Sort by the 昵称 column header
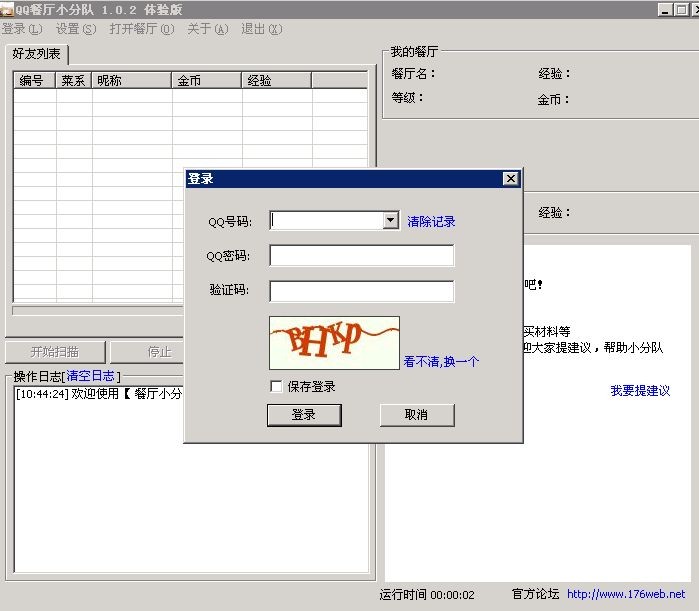 (x=132, y=80)
